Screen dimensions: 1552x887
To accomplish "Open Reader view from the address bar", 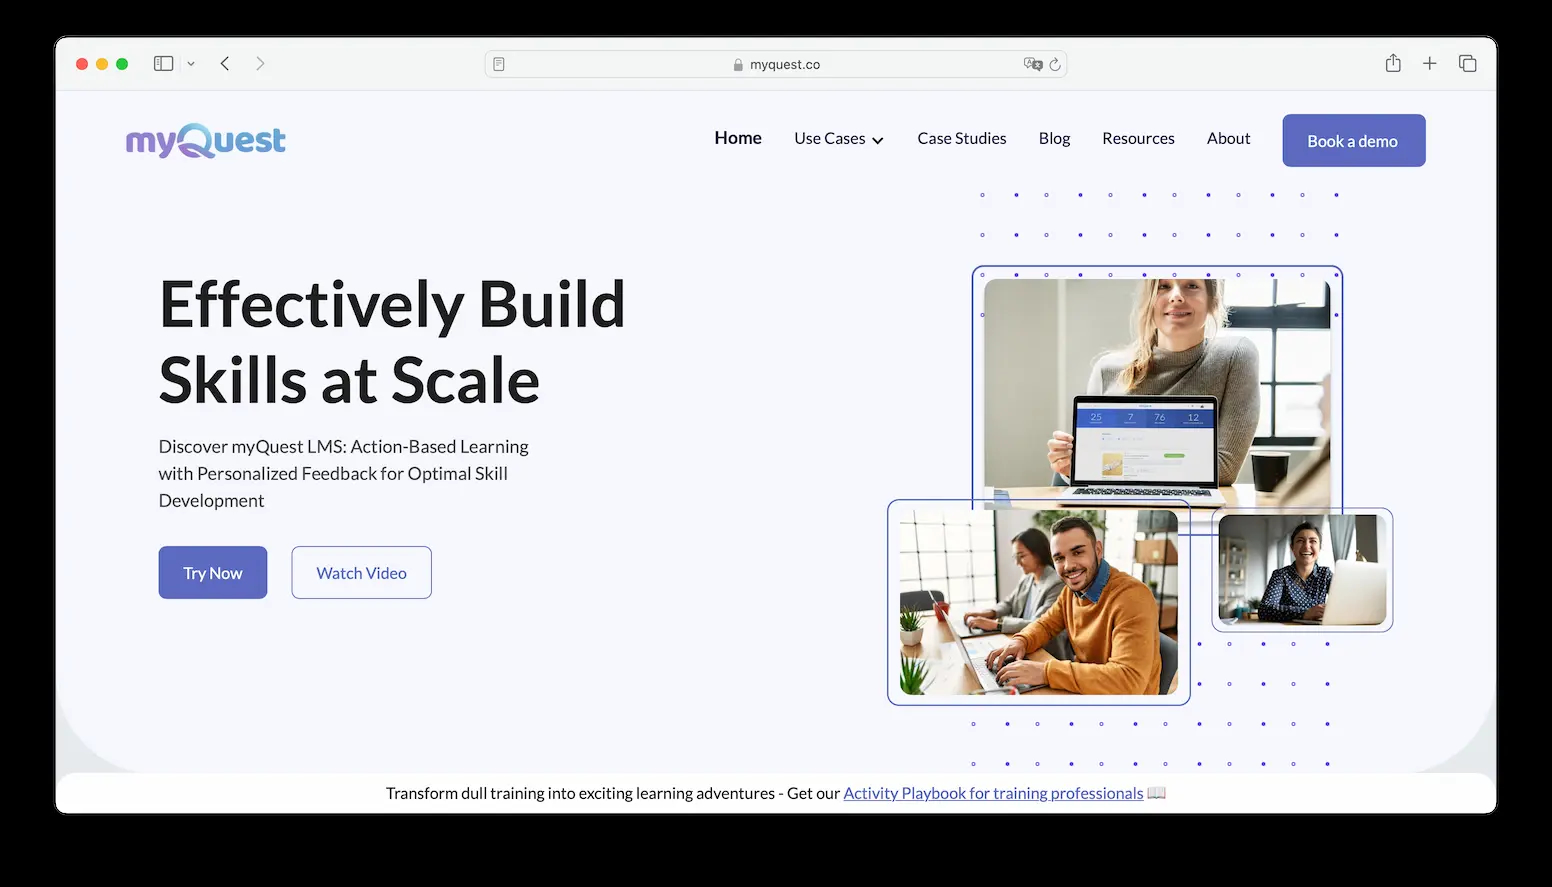I will (x=497, y=63).
